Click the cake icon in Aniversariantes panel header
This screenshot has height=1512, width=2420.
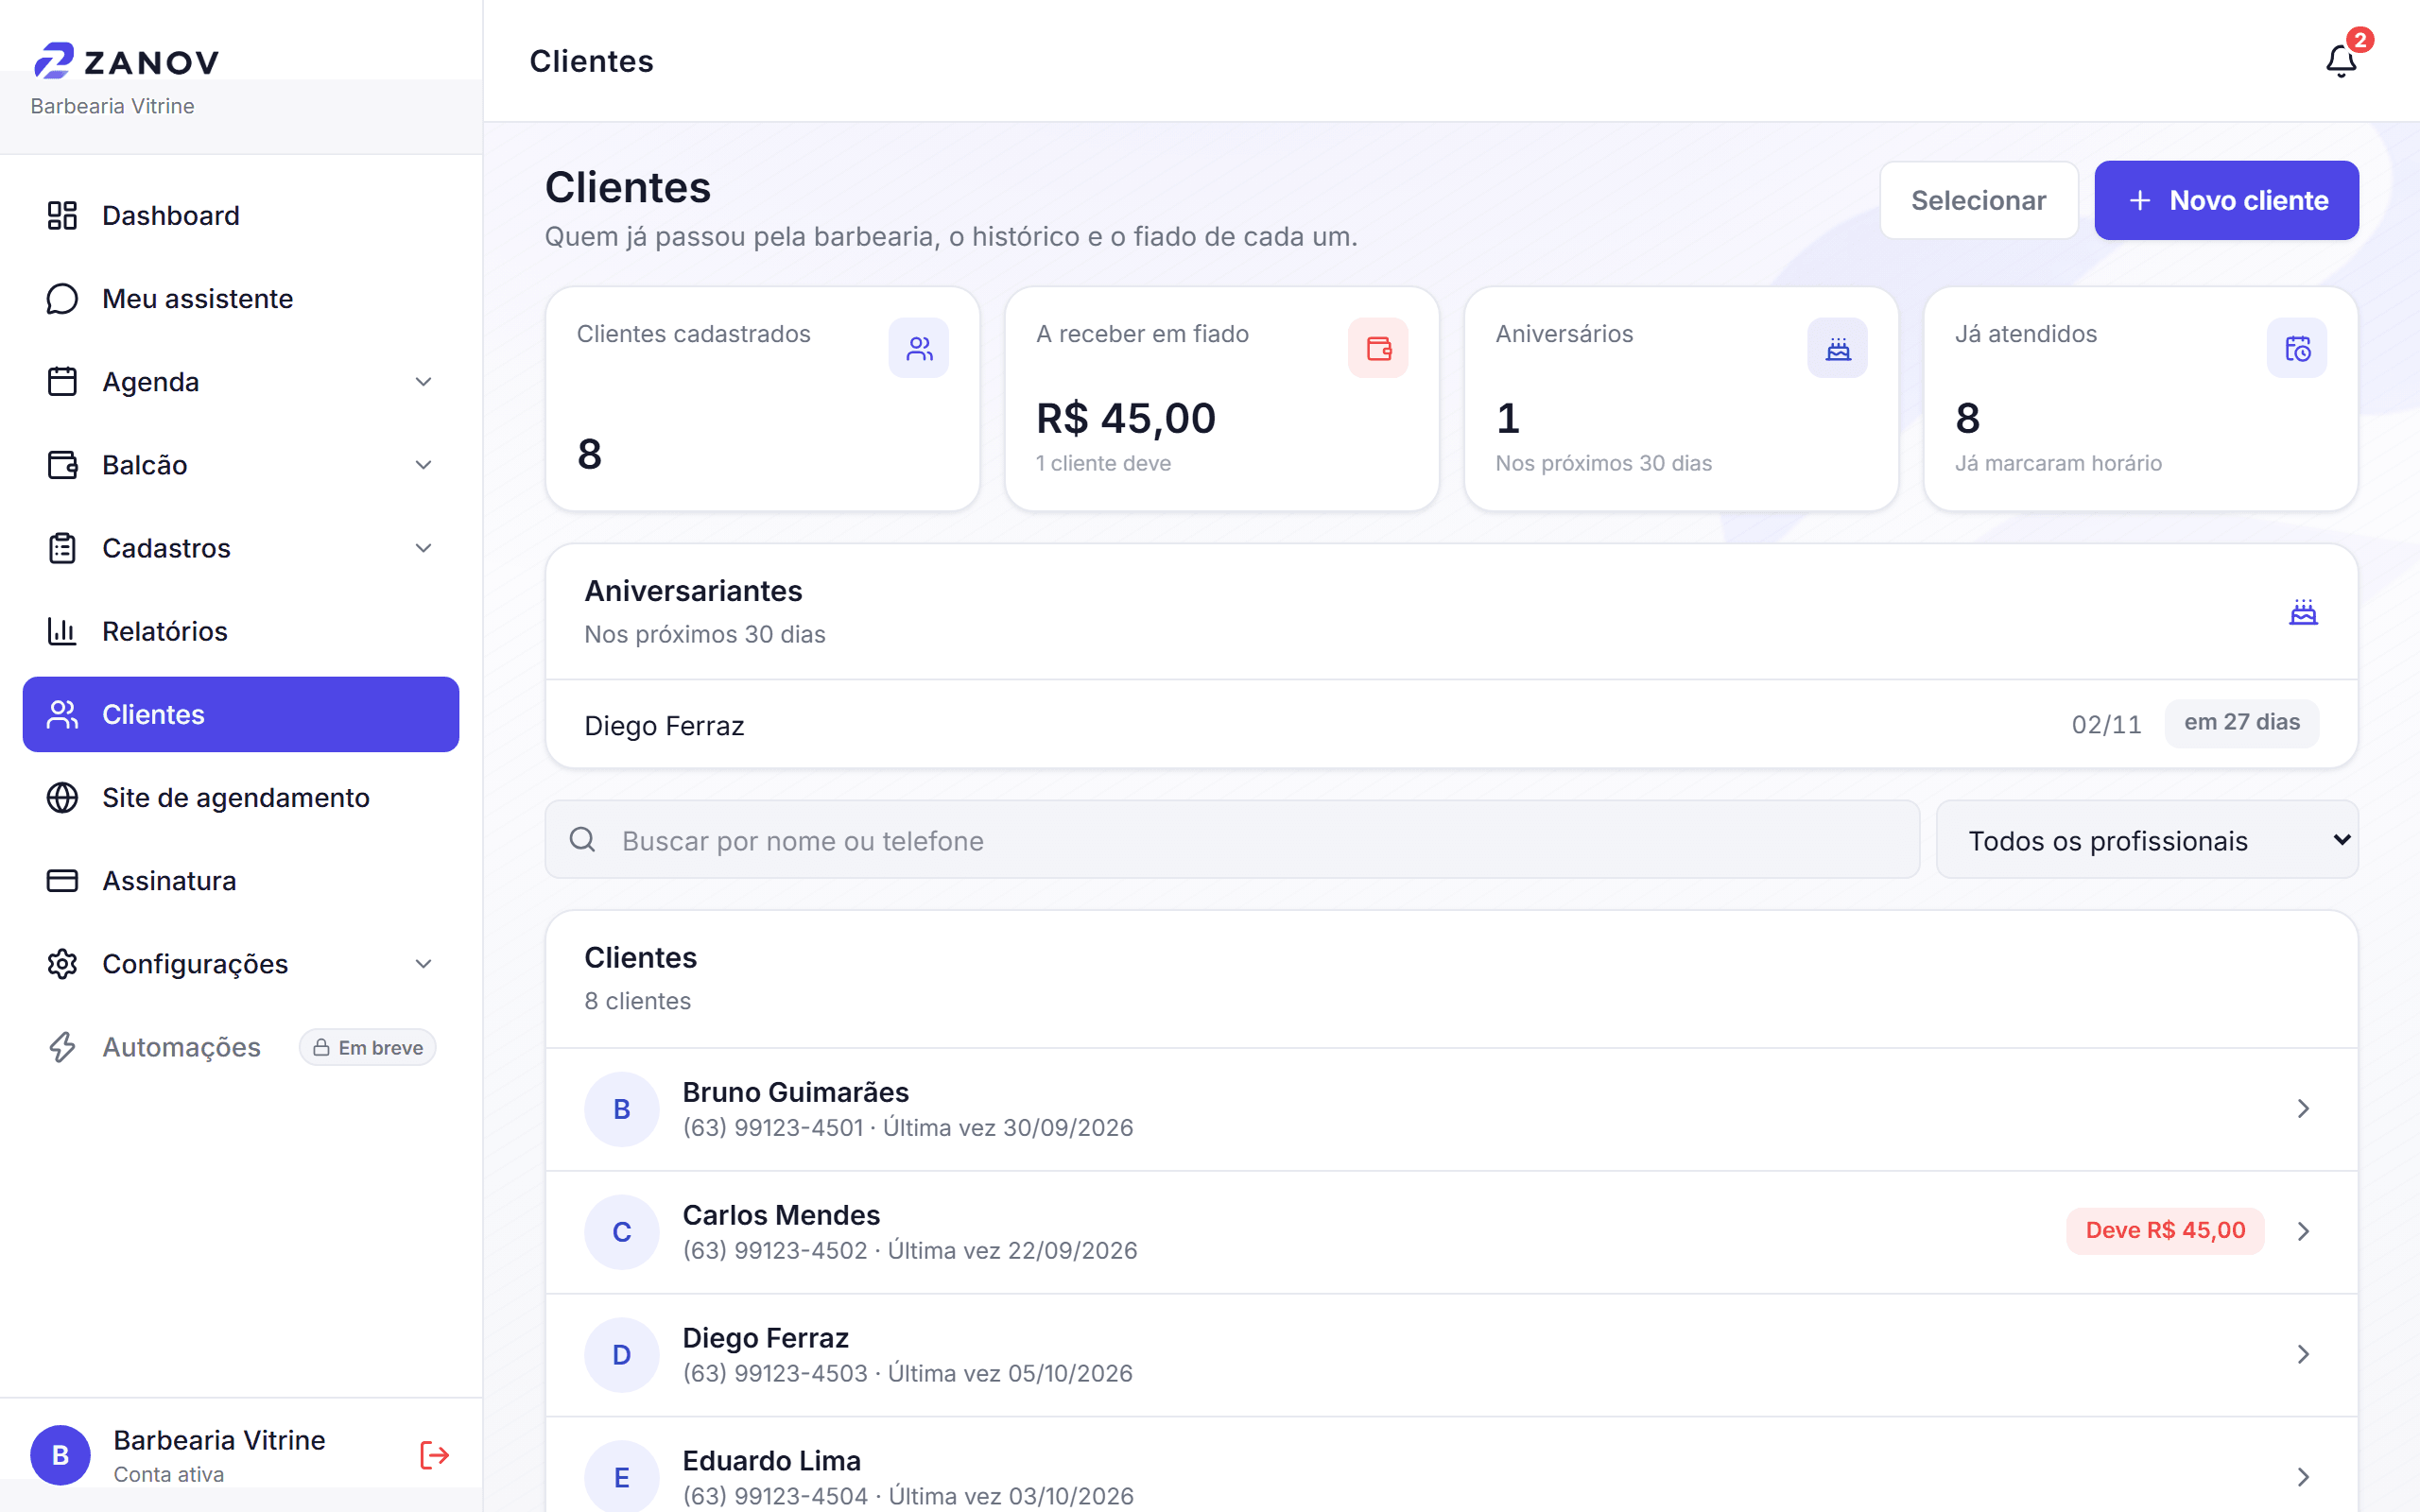click(2303, 612)
